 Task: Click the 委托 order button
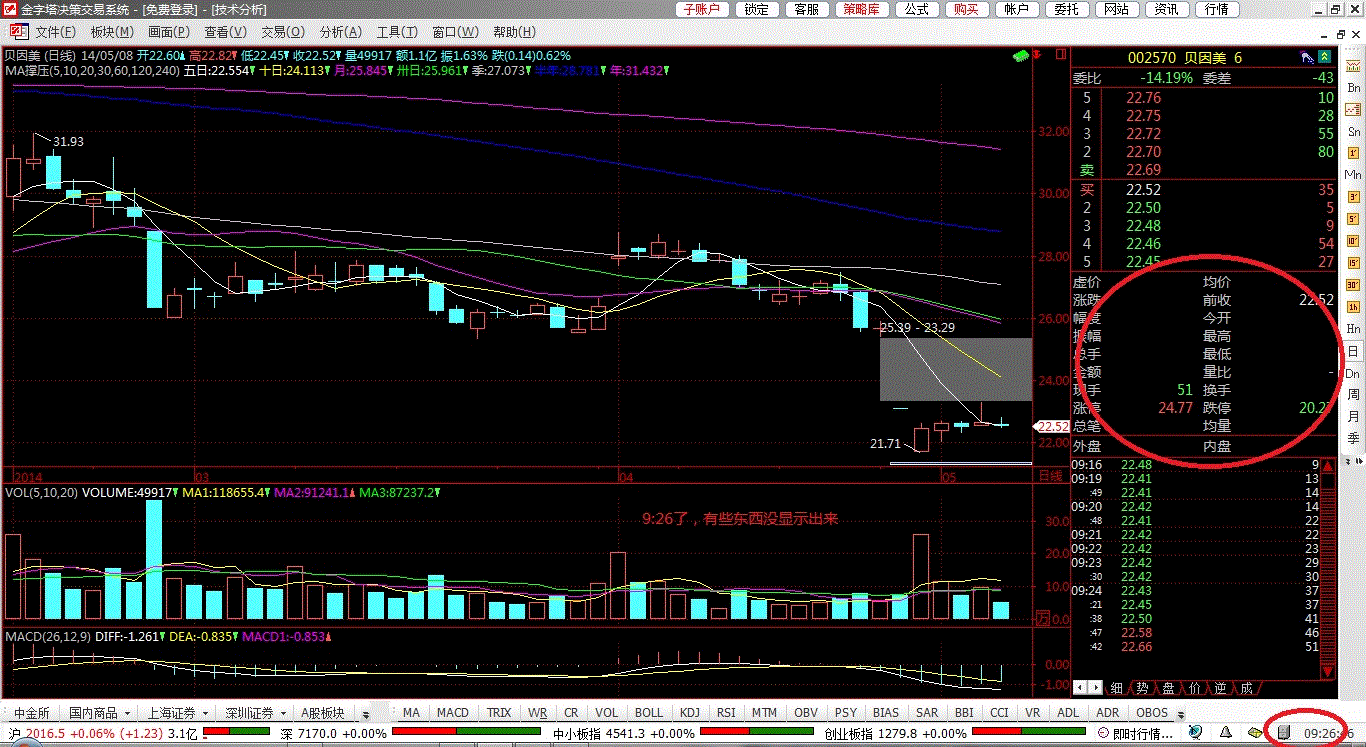(1067, 9)
